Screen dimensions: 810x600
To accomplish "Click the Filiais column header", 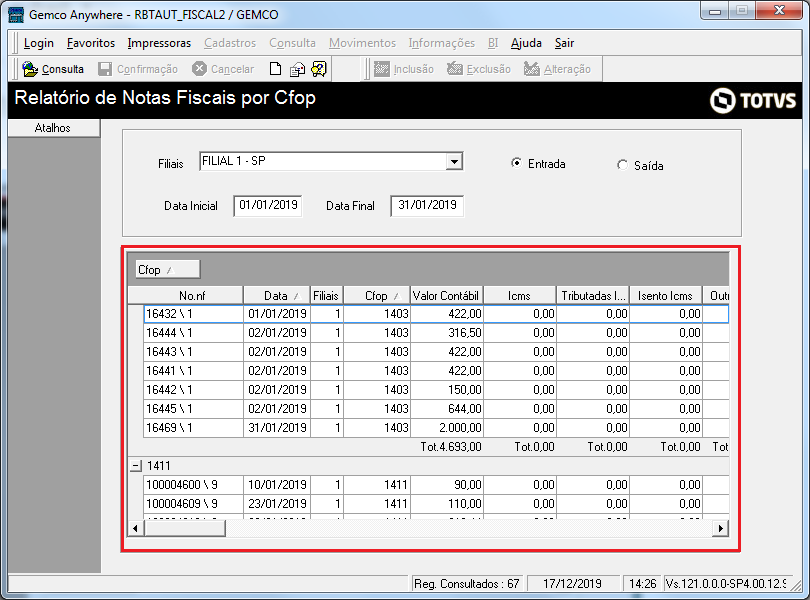I will pos(326,296).
